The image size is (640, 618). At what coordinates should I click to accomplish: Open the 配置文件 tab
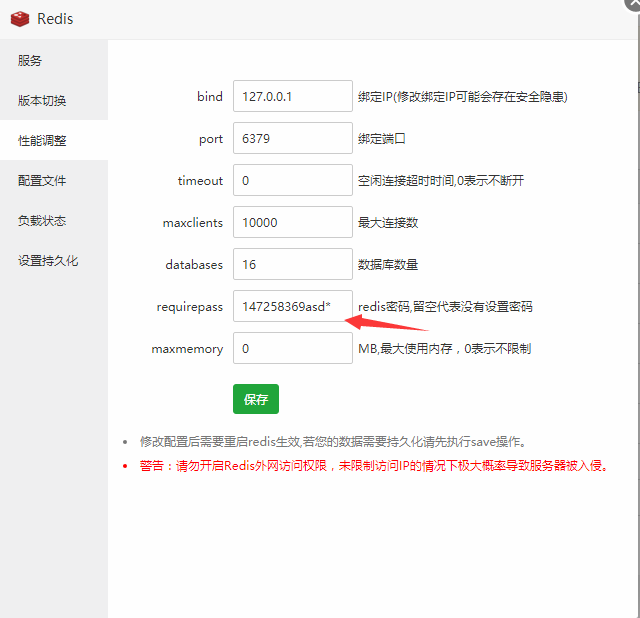point(42,181)
